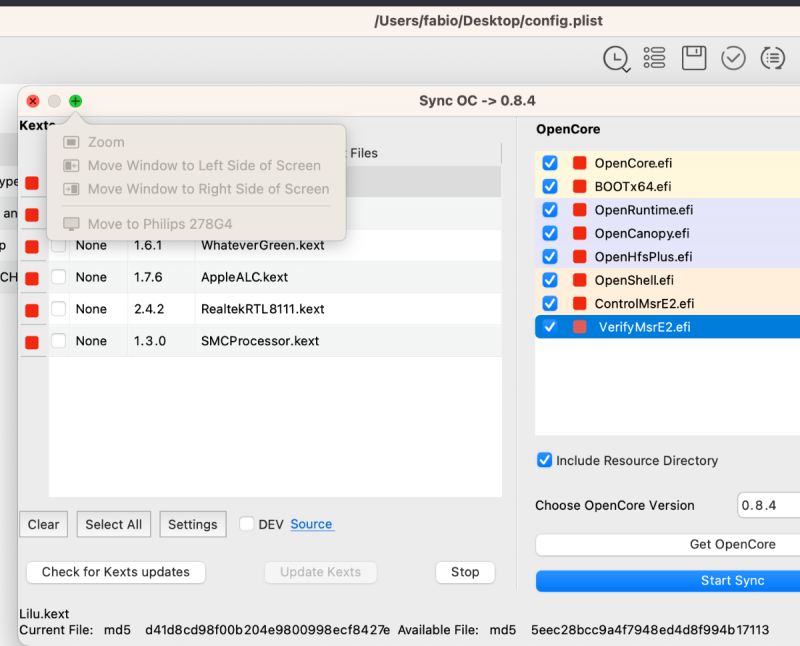
Task: Click the red status square beside OpenCore.efi
Action: (x=579, y=163)
